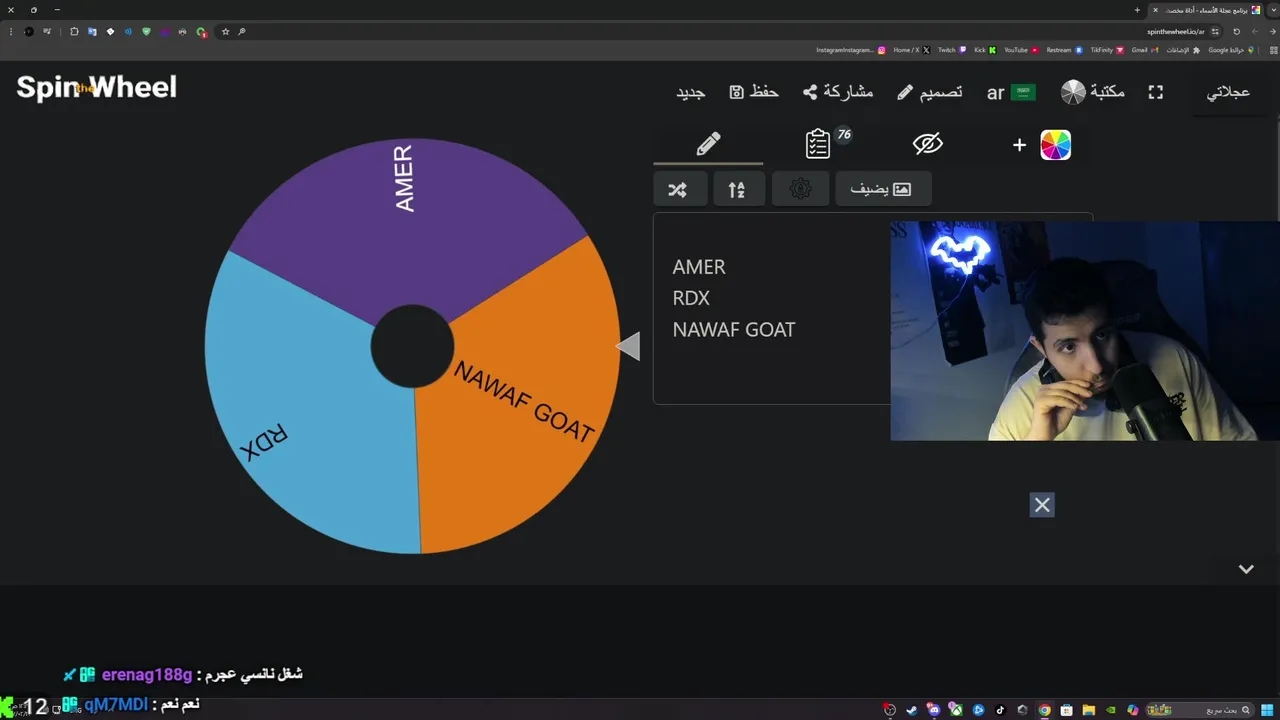Open the Kick bookmark
The height and width of the screenshot is (720, 1280).
[985, 50]
